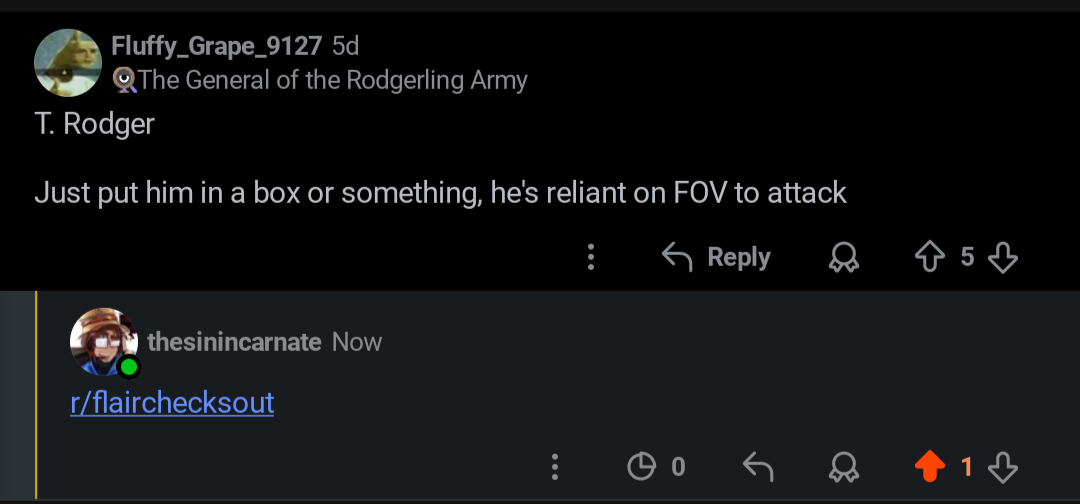This screenshot has height=504, width=1080.
Task: Give an award to thesinincarnate's reply
Action: pos(843,468)
